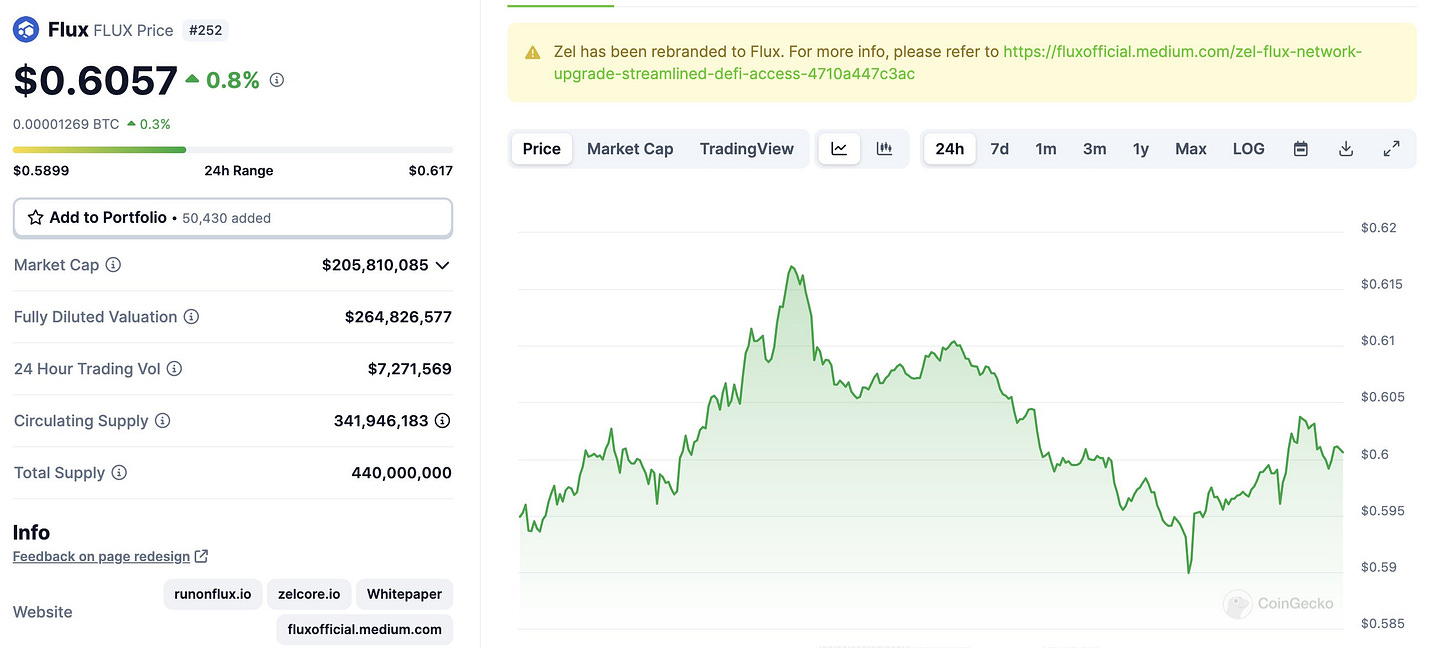Click the price chart peak near $0.615
The image size is (1456, 648).
coord(792,267)
